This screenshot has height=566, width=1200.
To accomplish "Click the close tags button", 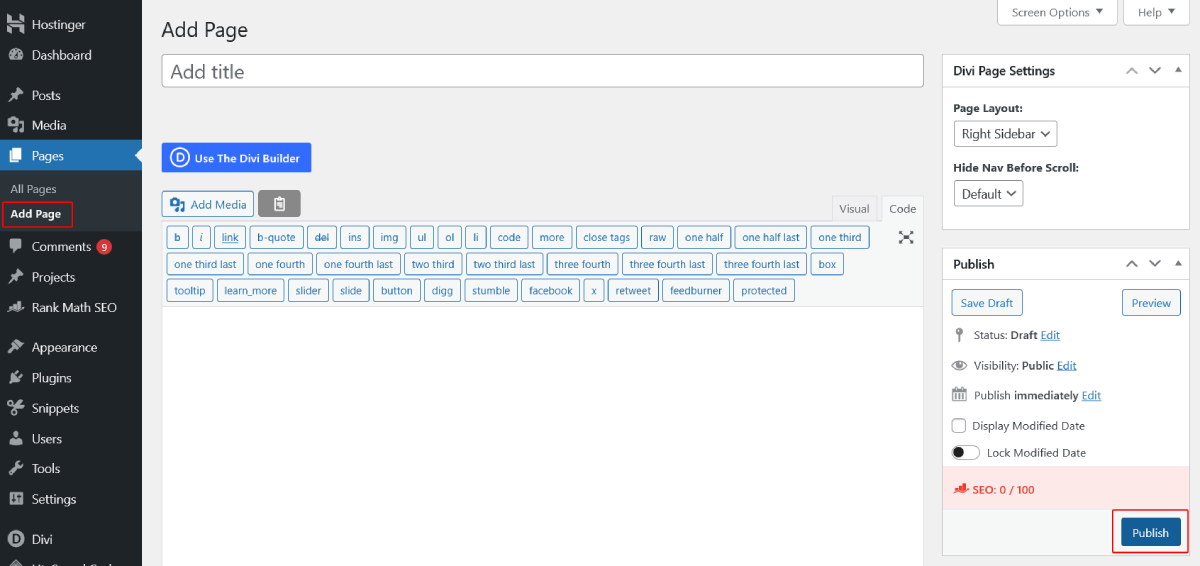I will pyautogui.click(x=607, y=237).
